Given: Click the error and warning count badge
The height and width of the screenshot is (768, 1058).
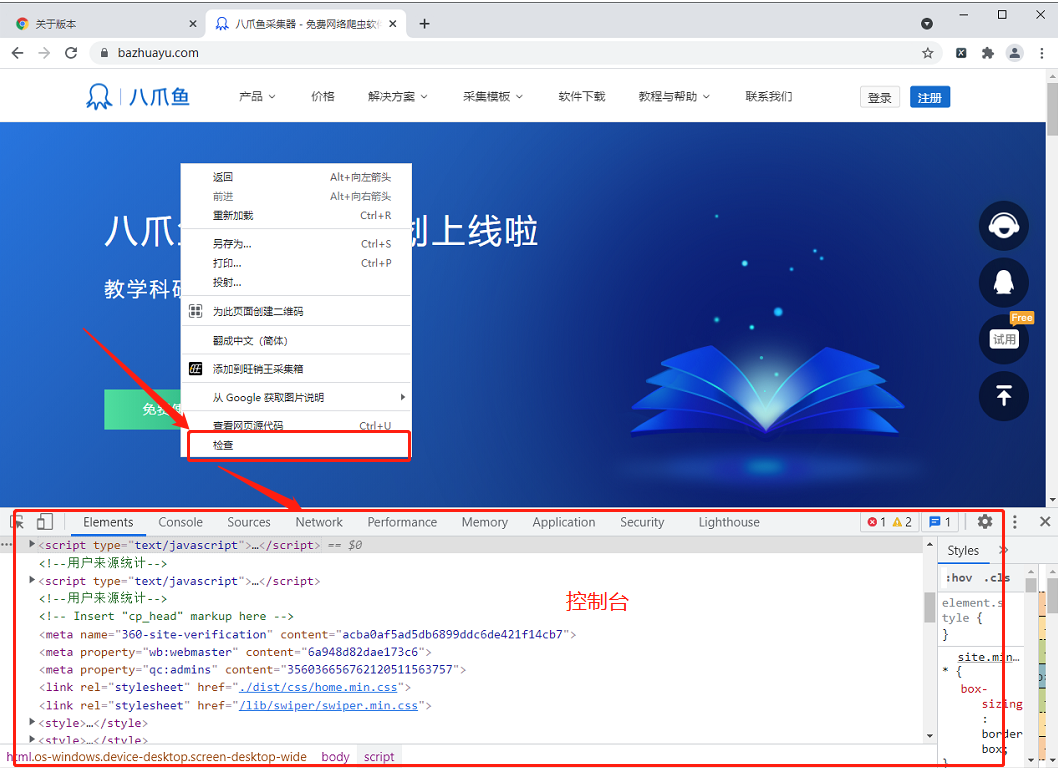Looking at the screenshot, I should (x=889, y=522).
